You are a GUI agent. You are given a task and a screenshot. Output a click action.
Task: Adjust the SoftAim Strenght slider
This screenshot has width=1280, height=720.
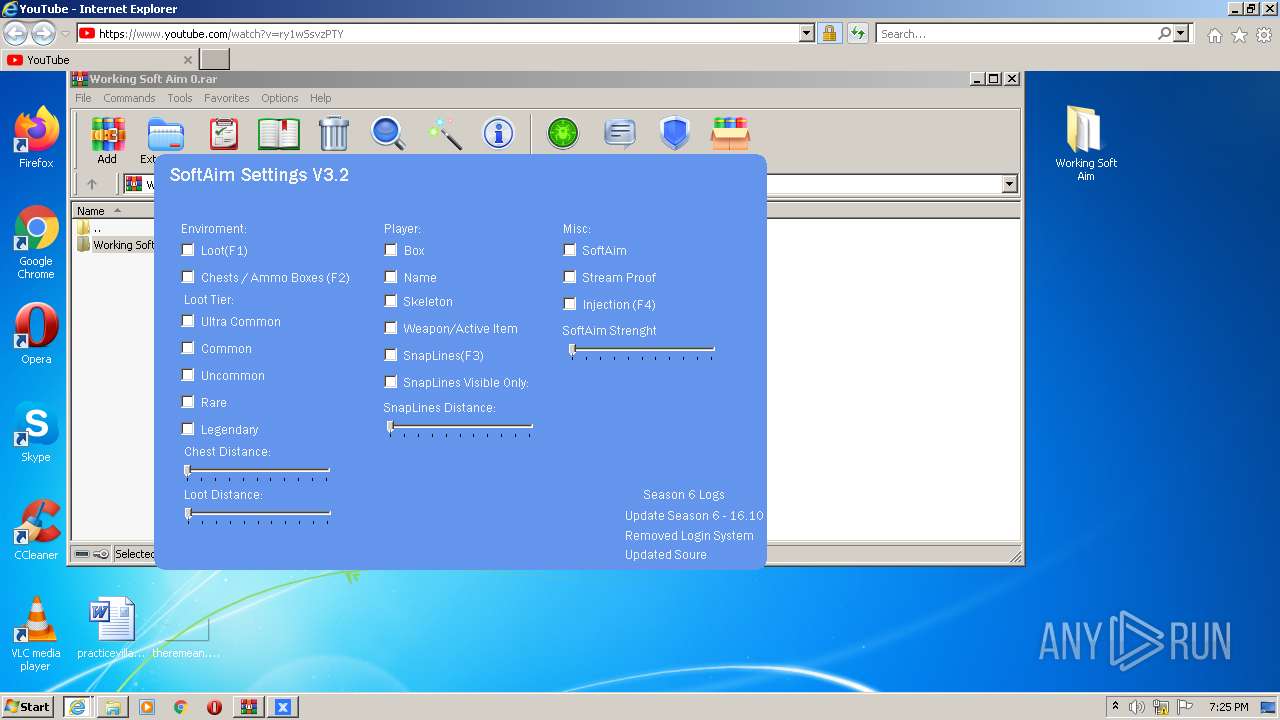(642, 350)
